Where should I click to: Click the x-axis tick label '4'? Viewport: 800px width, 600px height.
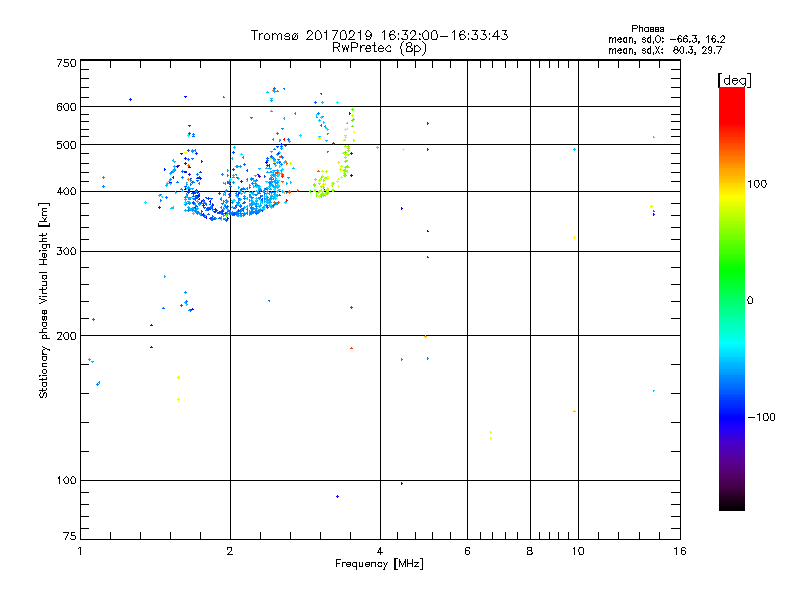[380, 551]
